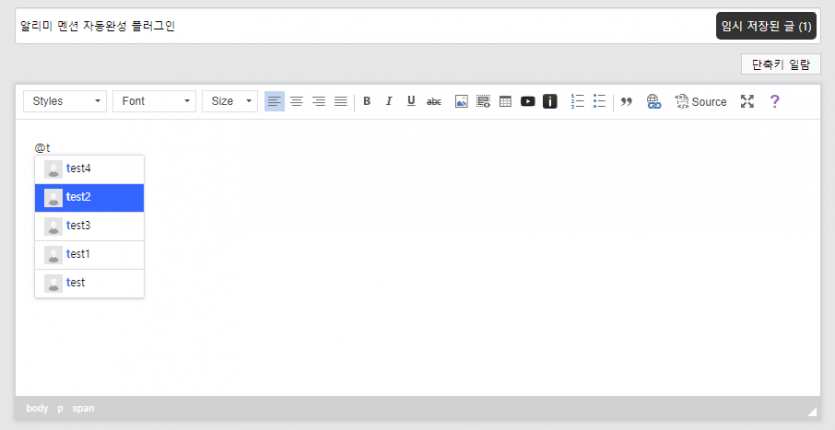Image resolution: width=835 pixels, height=430 pixels.
Task: Insert a hyperlink
Action: 654,101
